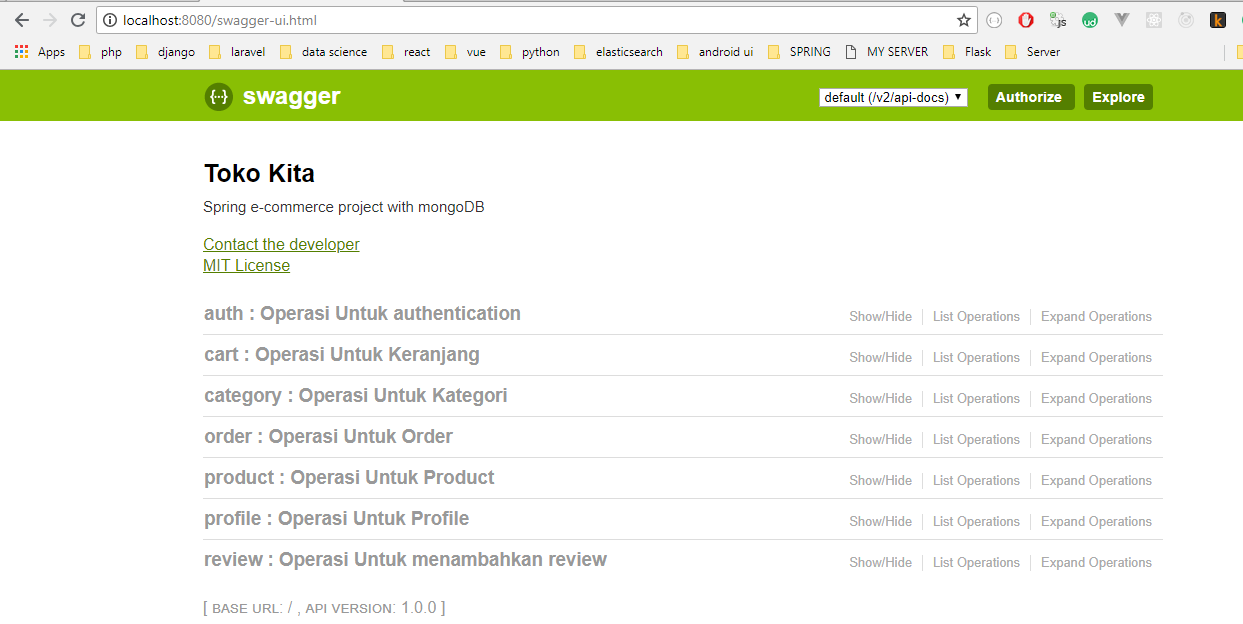
Task: Toggle Show/Hide for the review section
Action: [x=880, y=562]
